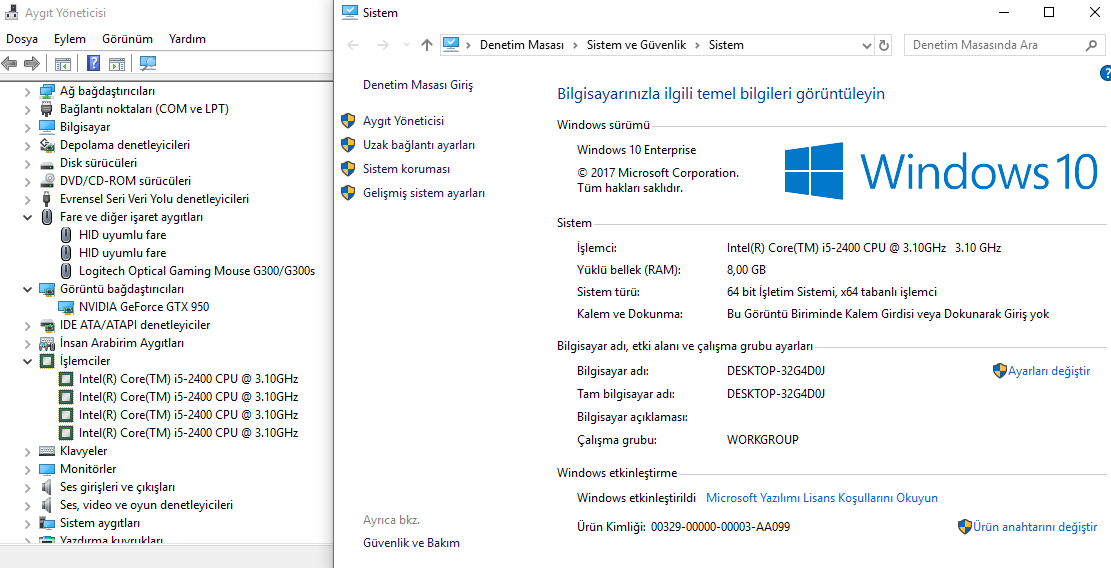Click the 8,00 GB RAM value
Image resolution: width=1111 pixels, height=568 pixels.
tap(746, 270)
